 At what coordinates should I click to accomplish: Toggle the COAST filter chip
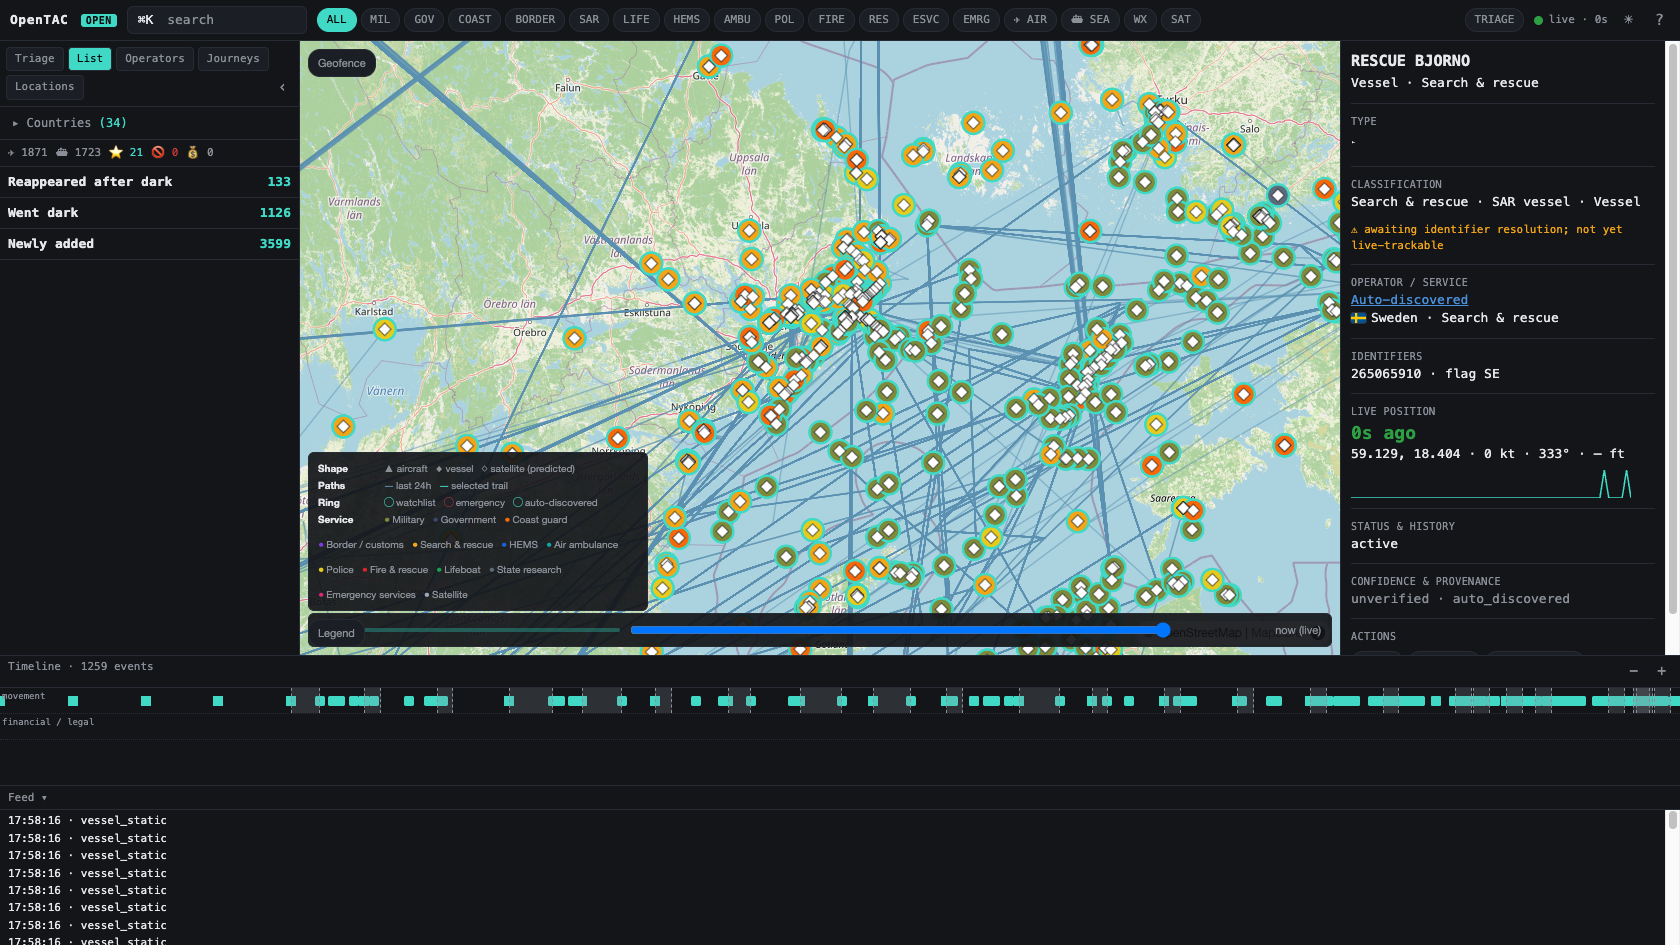(475, 20)
